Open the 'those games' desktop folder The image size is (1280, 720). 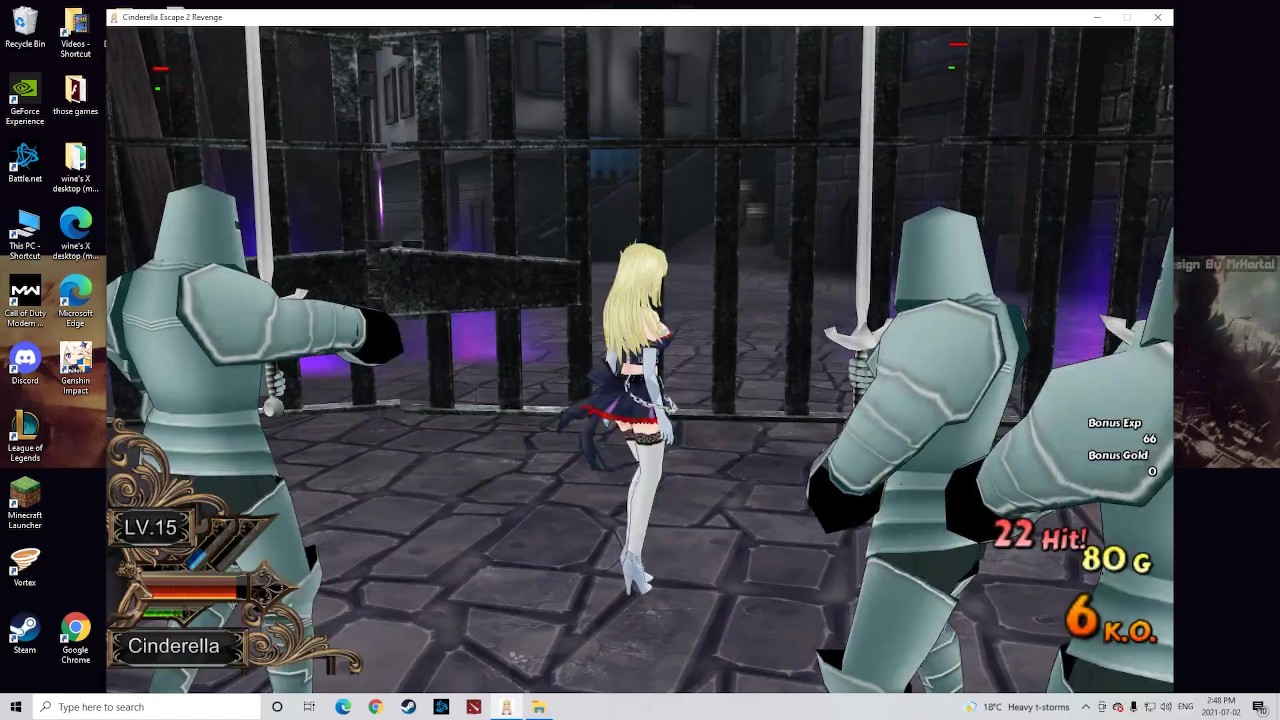[75, 96]
